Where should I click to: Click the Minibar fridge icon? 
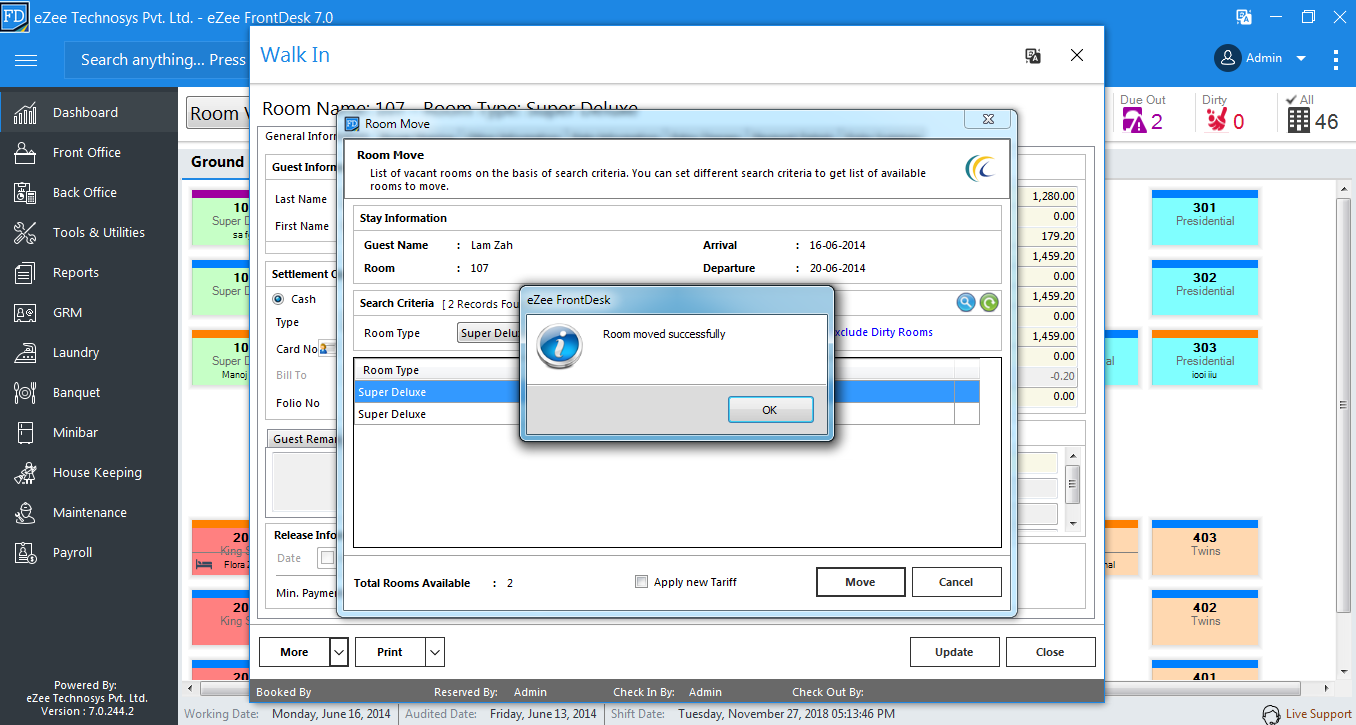tap(25, 433)
